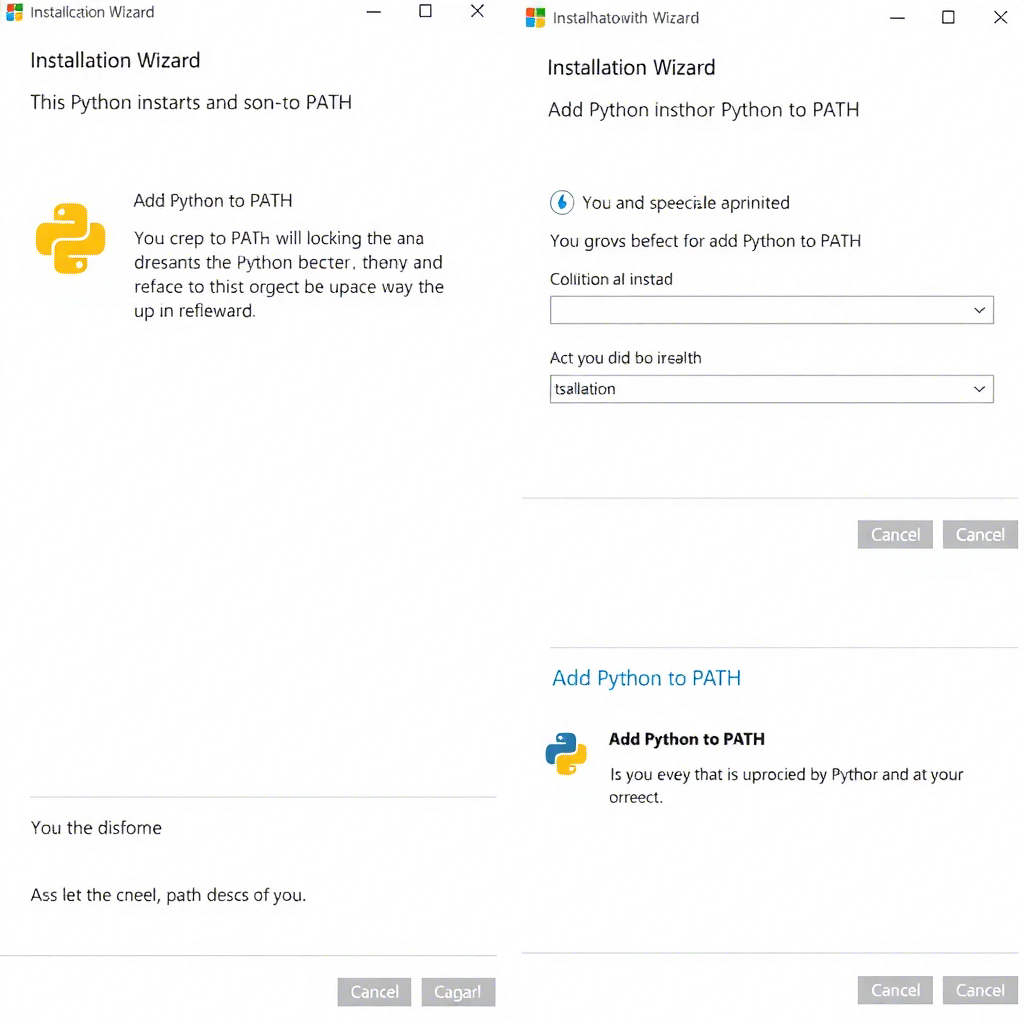Image resolution: width=1024 pixels, height=1024 pixels.
Task: Expand the 'Act you did bo irealth' dropdown arrow
Action: click(x=979, y=389)
